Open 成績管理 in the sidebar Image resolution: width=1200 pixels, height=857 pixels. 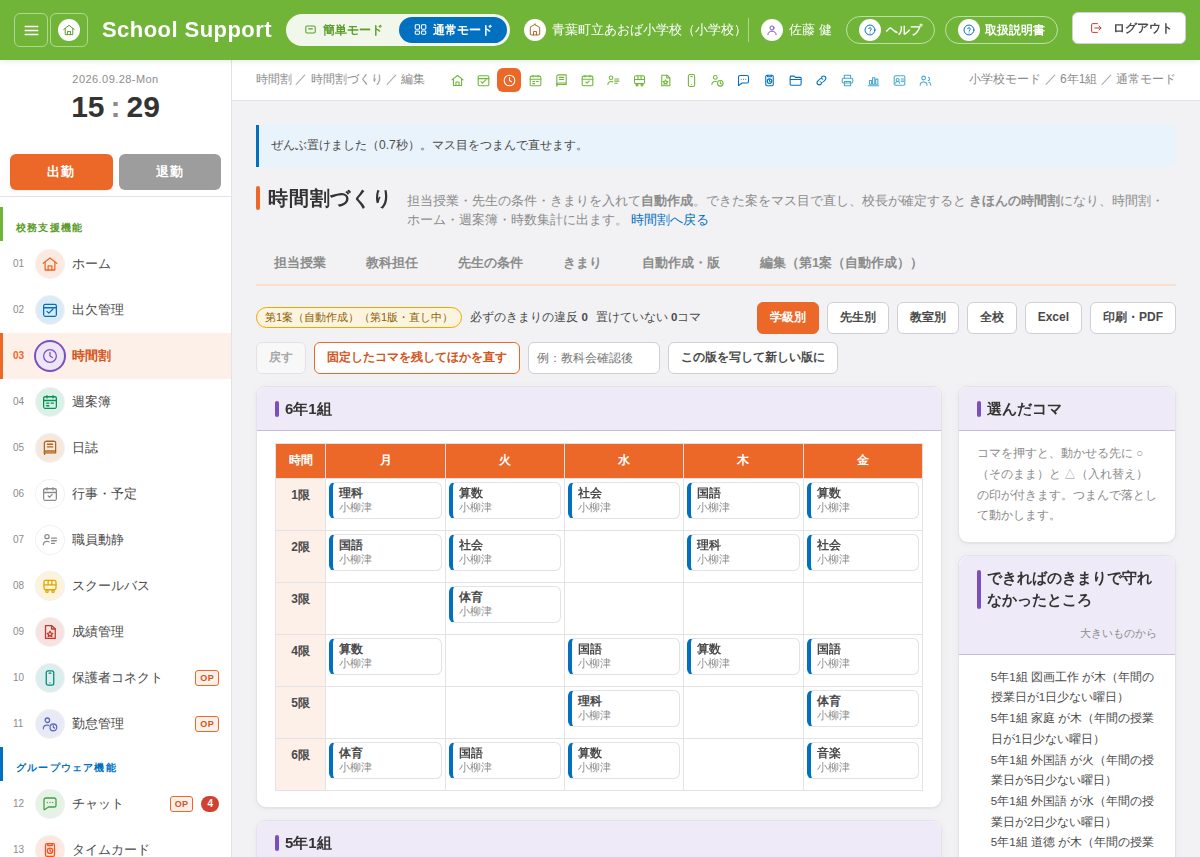116,632
